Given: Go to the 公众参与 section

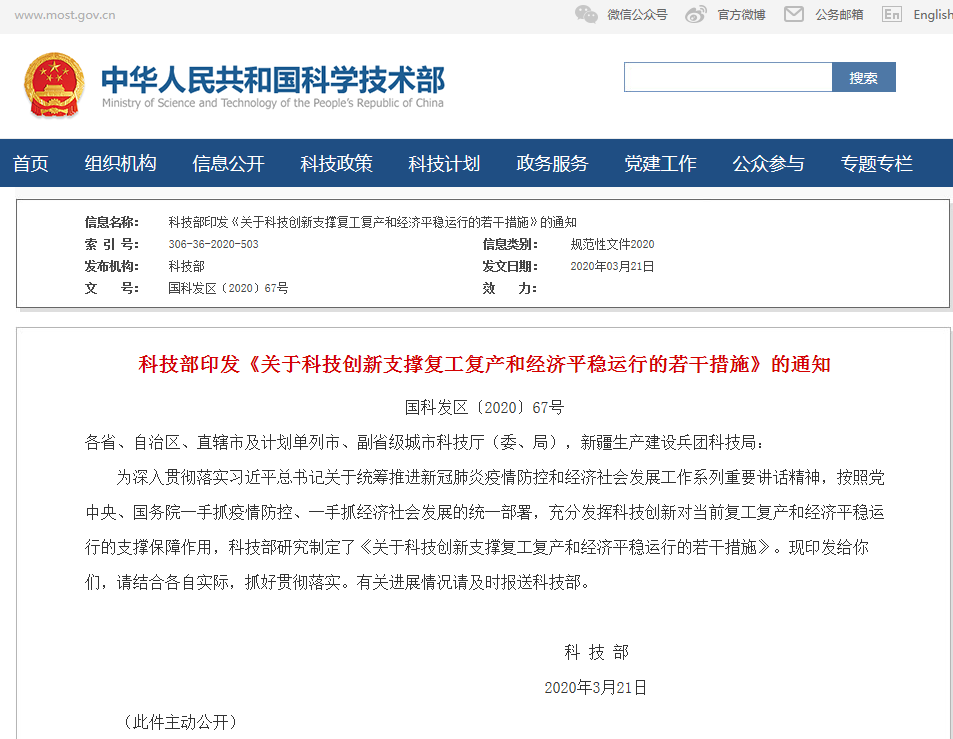Looking at the screenshot, I should pyautogui.click(x=768, y=163).
